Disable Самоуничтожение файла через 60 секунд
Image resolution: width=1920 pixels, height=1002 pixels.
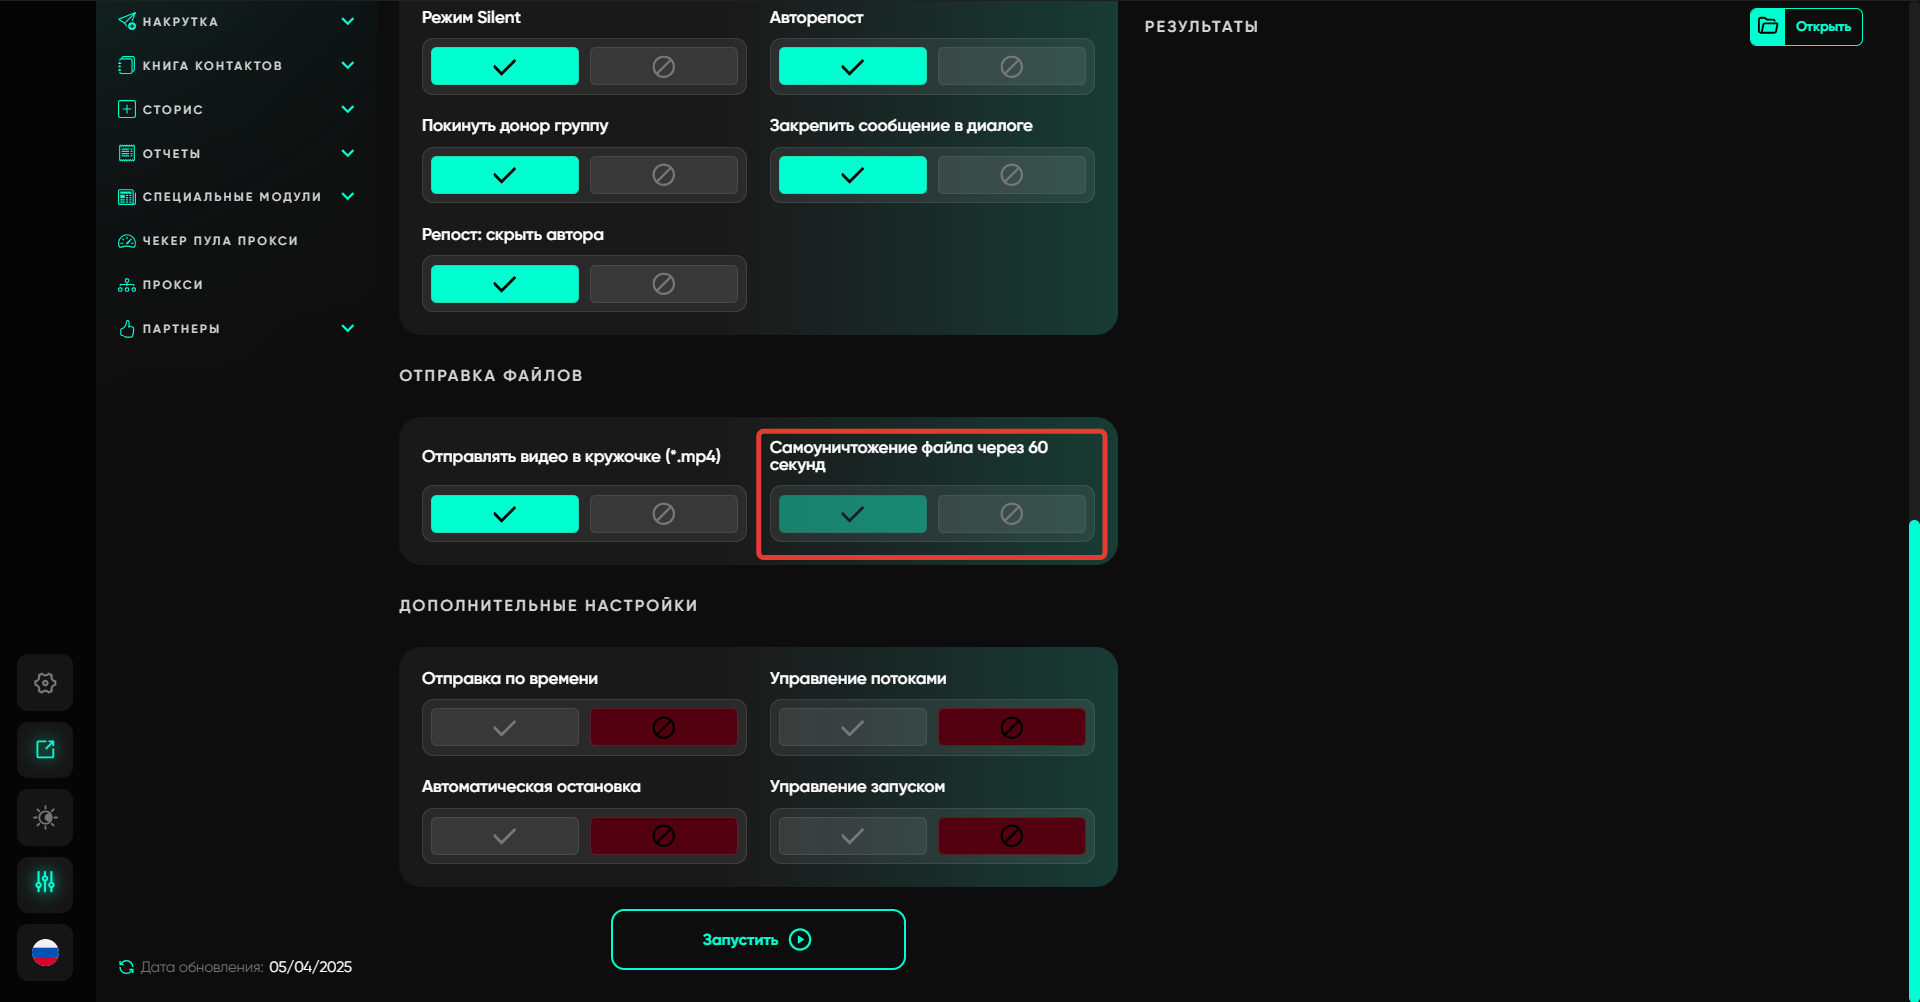[x=1011, y=514]
